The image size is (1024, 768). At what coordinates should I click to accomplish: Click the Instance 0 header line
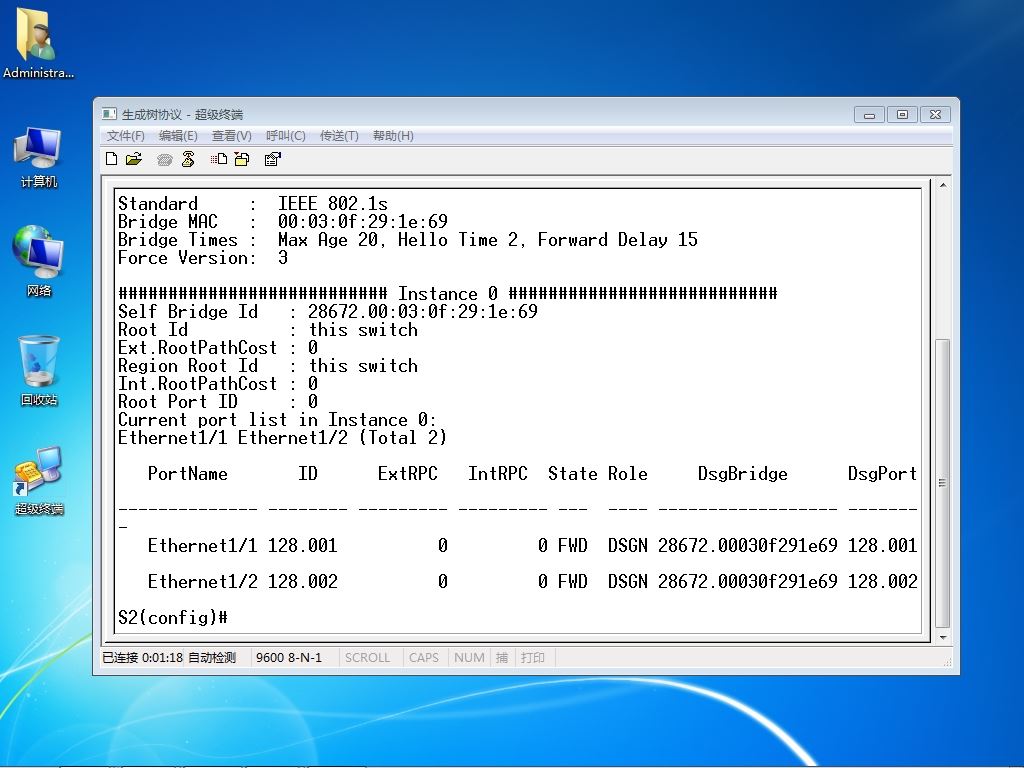448,293
